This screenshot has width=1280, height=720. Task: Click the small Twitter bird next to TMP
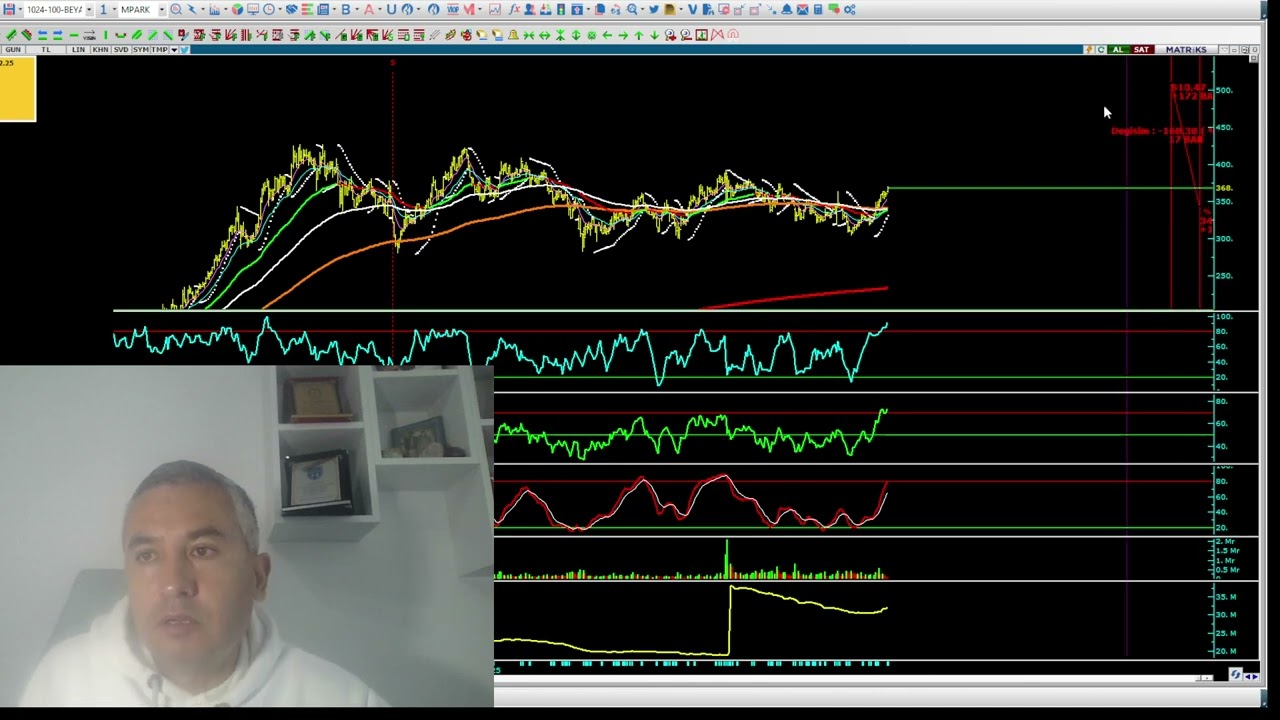[185, 49]
